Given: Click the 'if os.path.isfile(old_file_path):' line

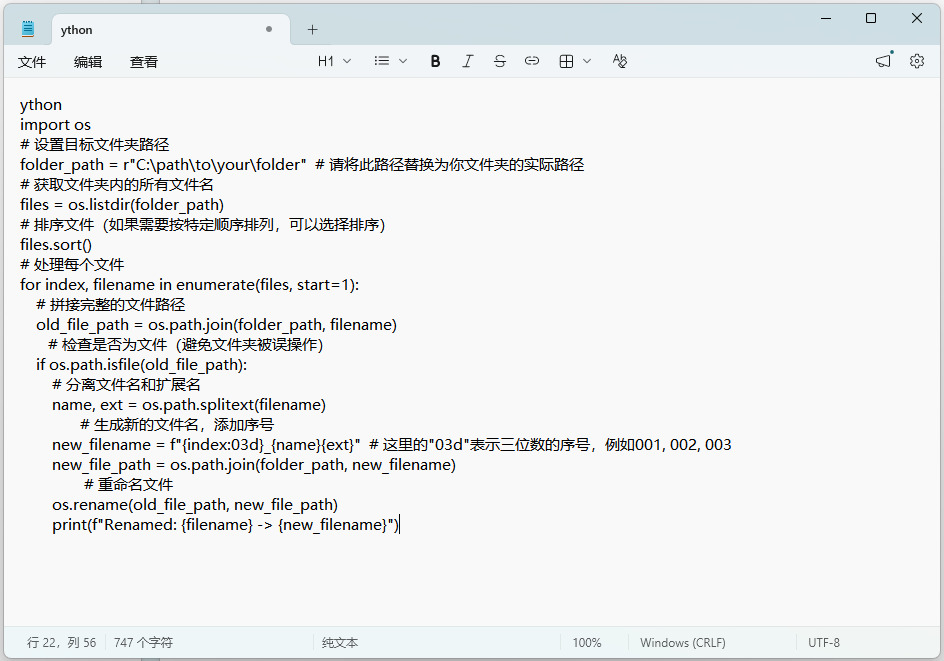Looking at the screenshot, I should 141,365.
